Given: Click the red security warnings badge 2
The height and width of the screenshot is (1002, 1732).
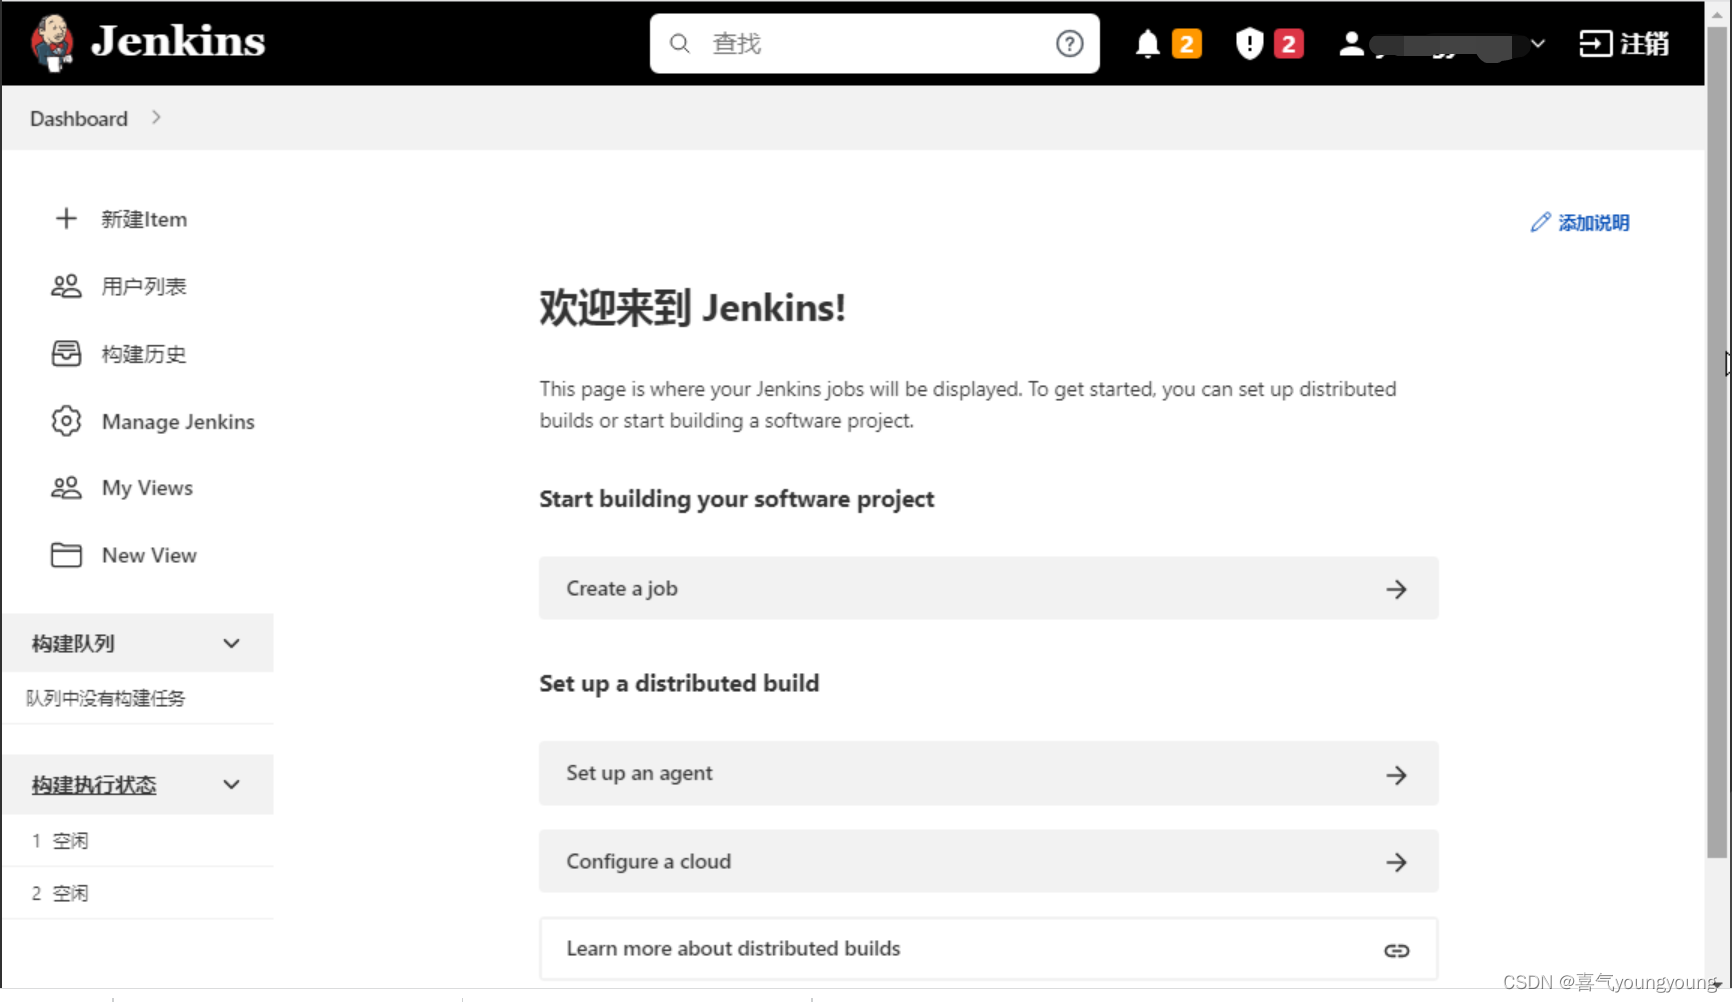Looking at the screenshot, I should pos(1289,43).
